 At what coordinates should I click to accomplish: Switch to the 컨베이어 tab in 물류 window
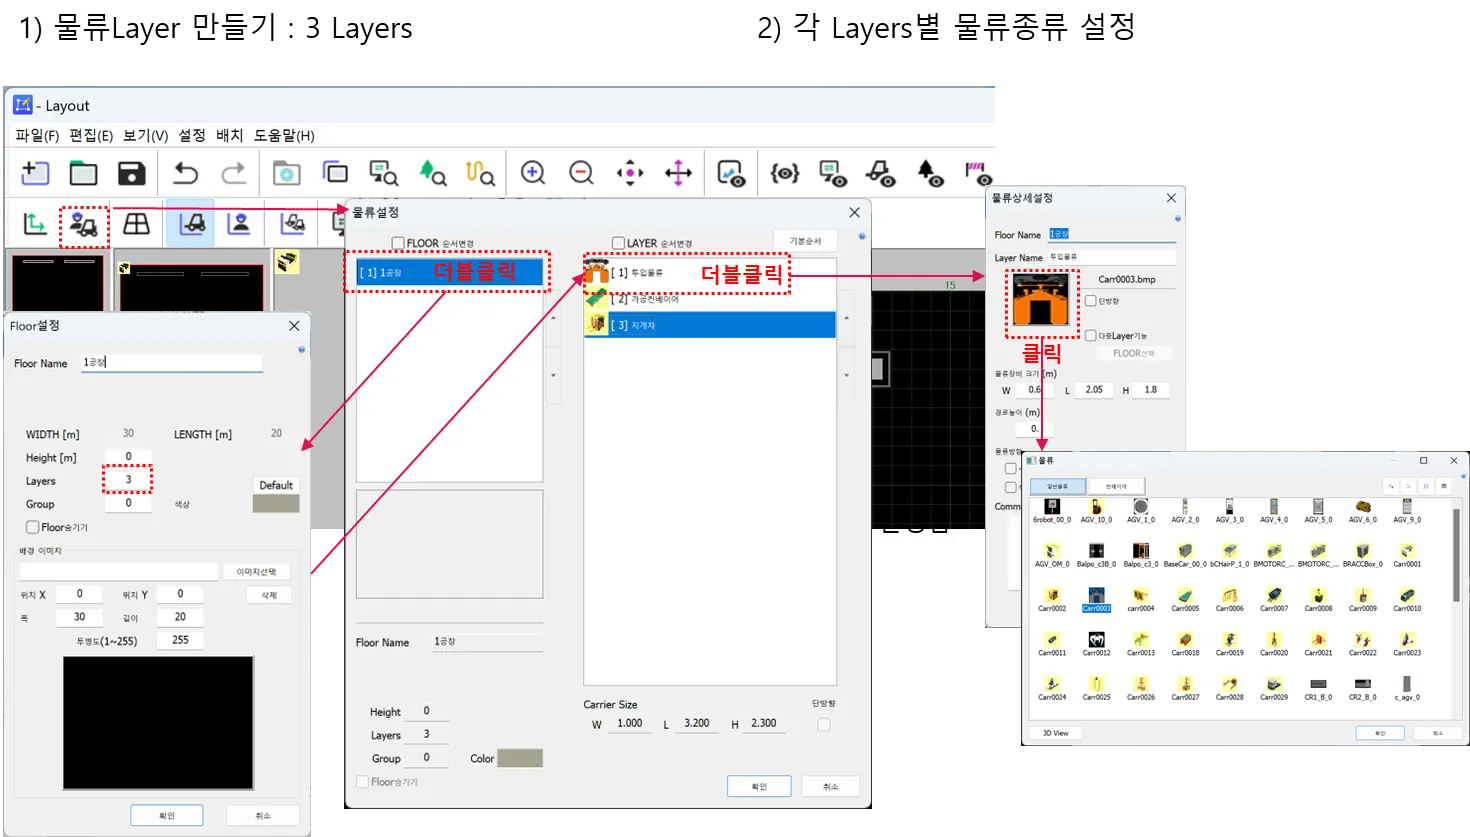click(1116, 486)
